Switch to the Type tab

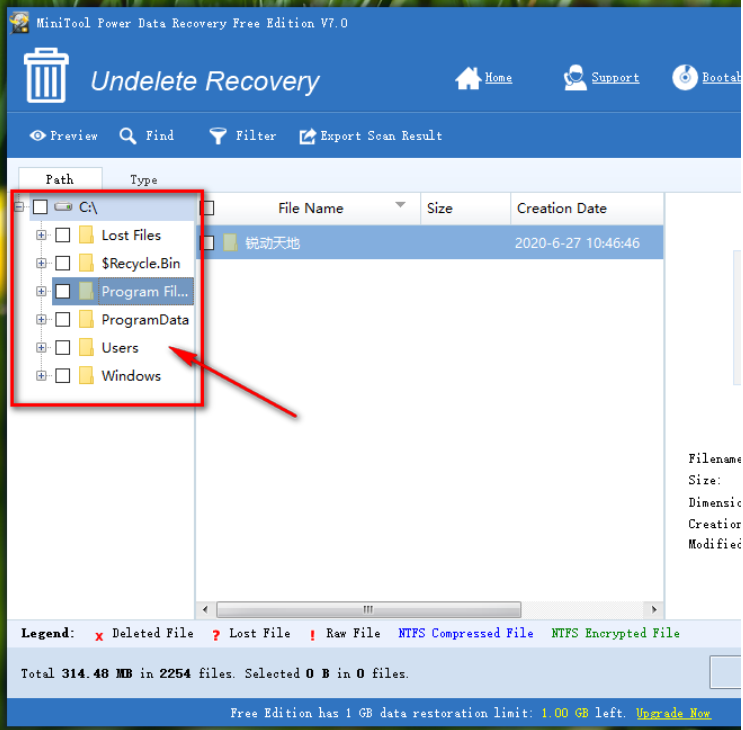[x=144, y=180]
